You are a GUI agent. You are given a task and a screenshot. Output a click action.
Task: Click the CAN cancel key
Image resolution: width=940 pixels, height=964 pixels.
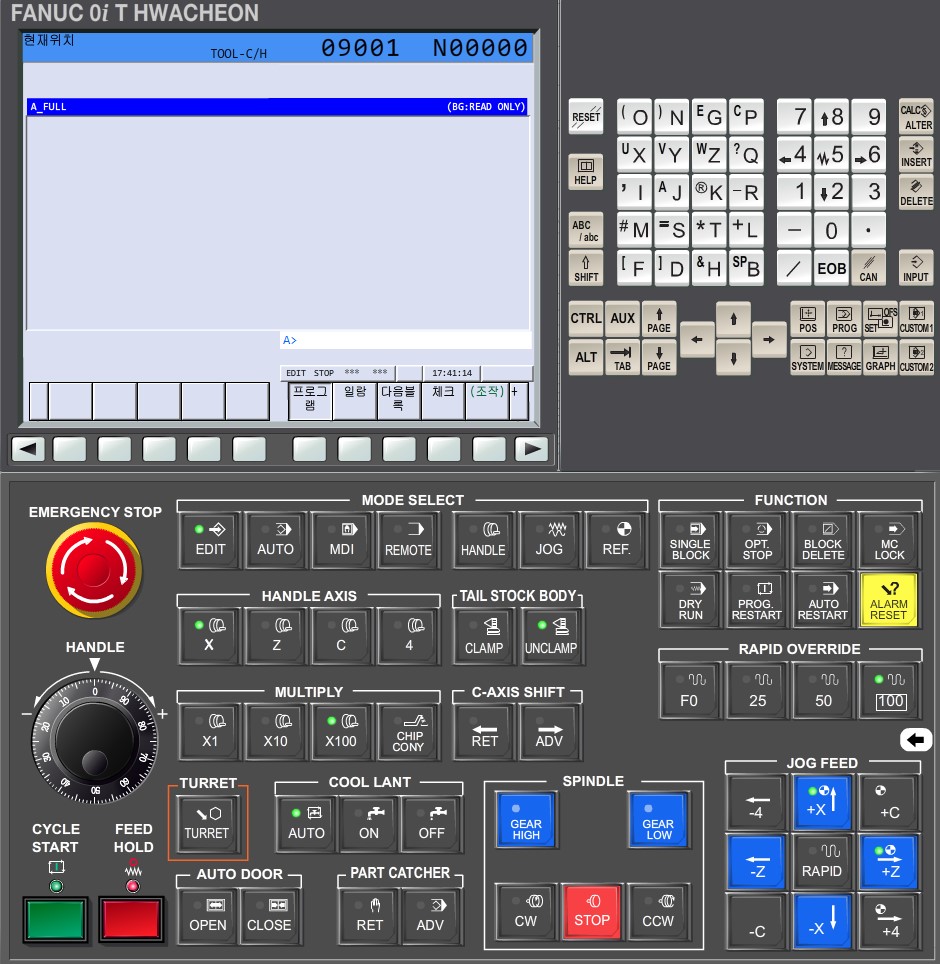(x=868, y=268)
